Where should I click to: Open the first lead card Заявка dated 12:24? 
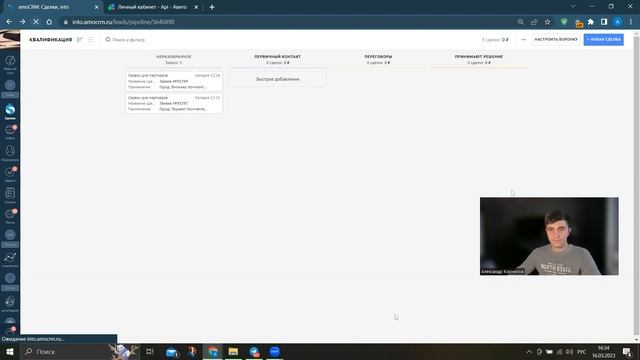[x=174, y=81]
